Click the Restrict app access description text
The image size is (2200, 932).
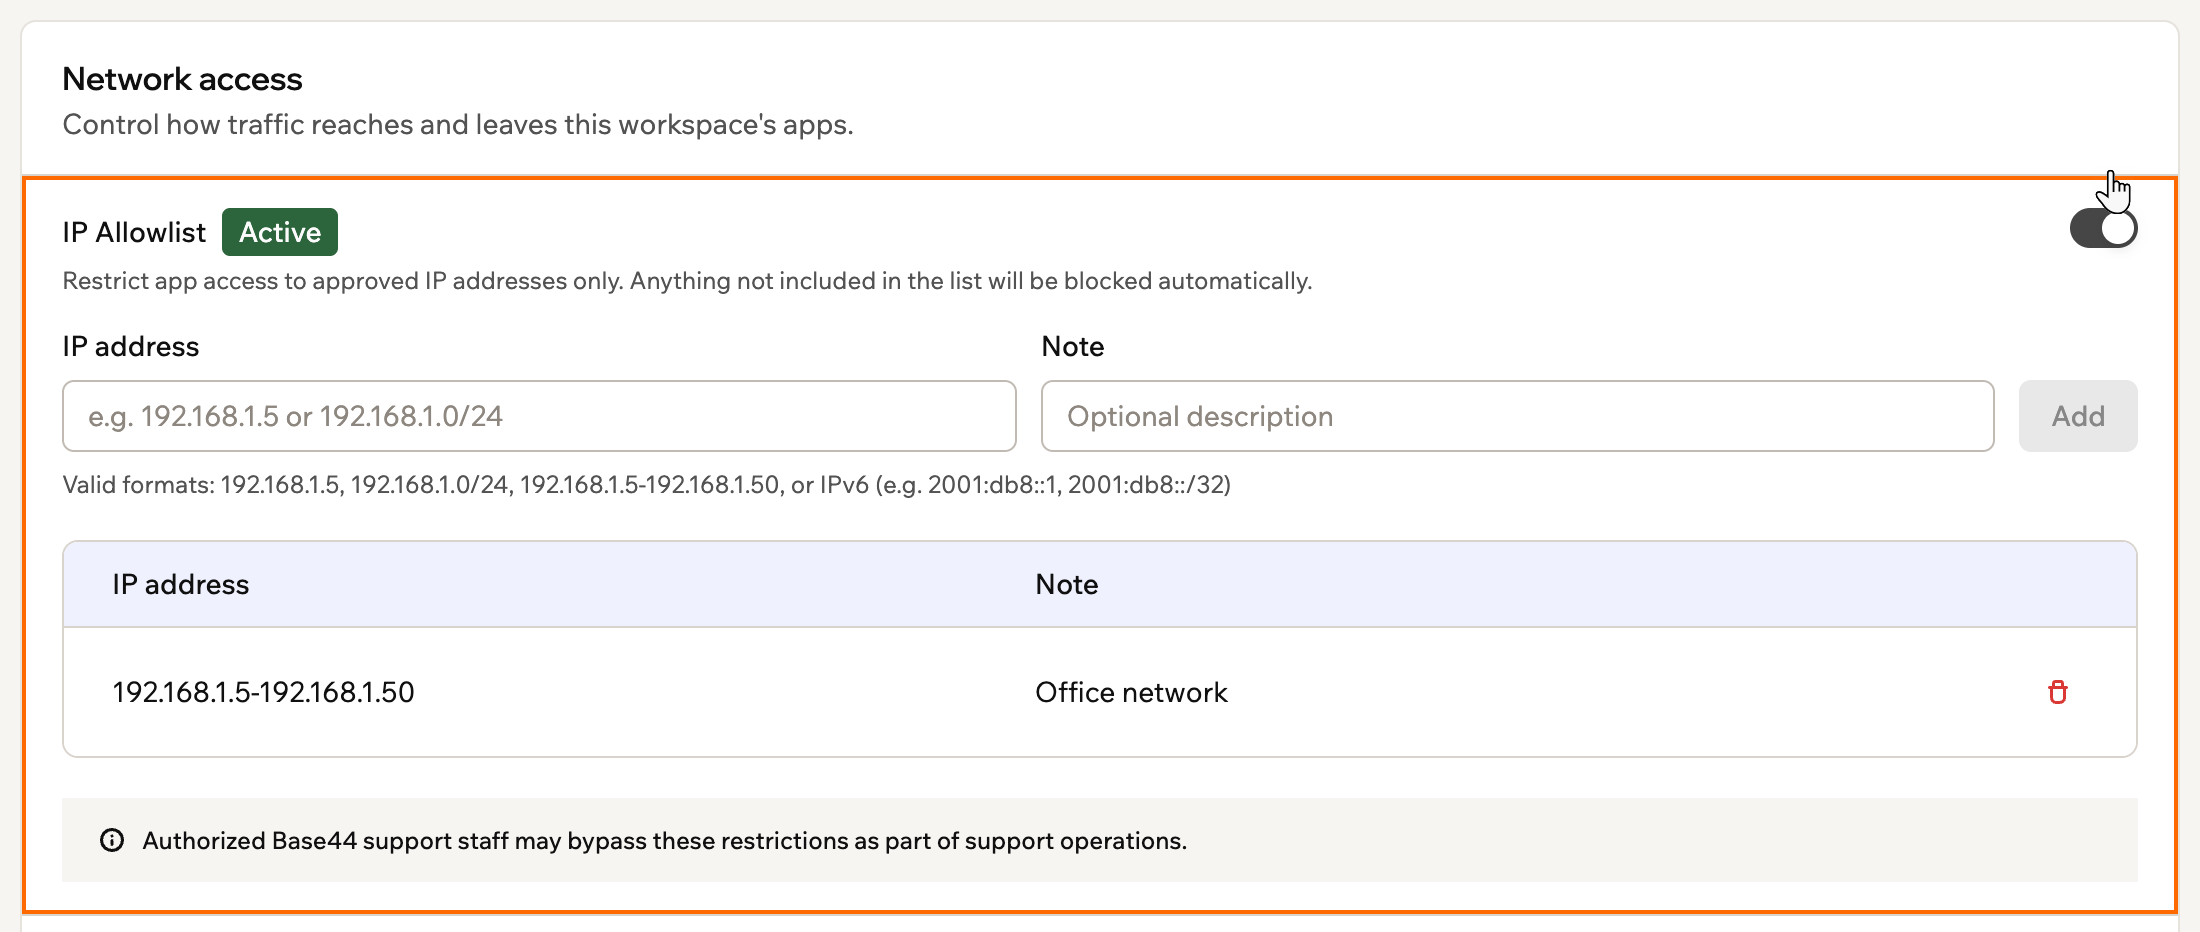(687, 281)
